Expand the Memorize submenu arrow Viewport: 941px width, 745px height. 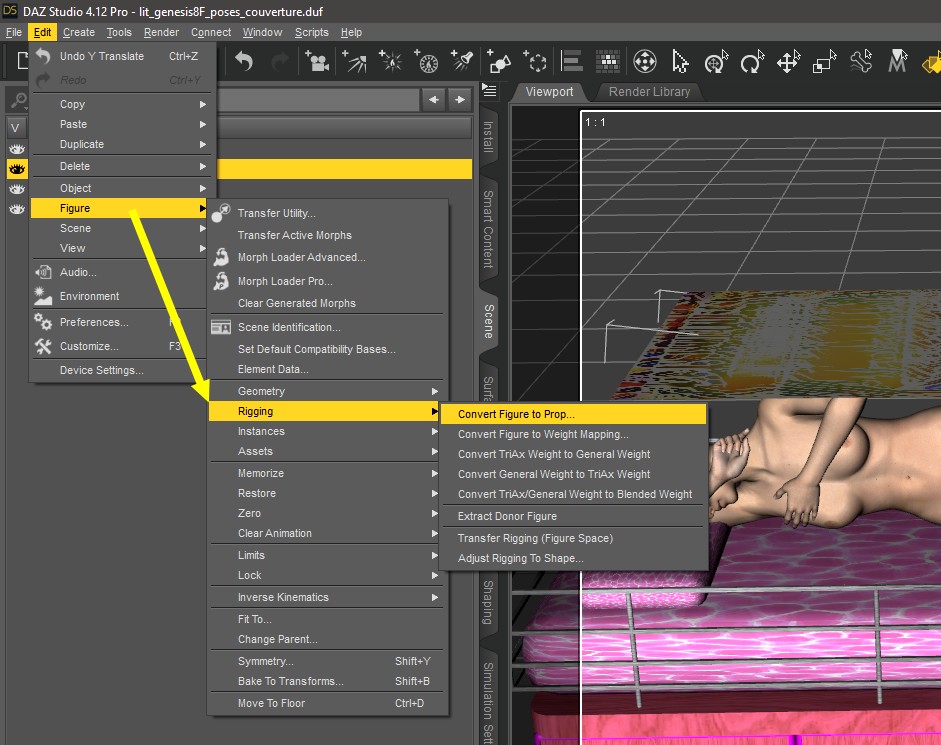point(434,474)
